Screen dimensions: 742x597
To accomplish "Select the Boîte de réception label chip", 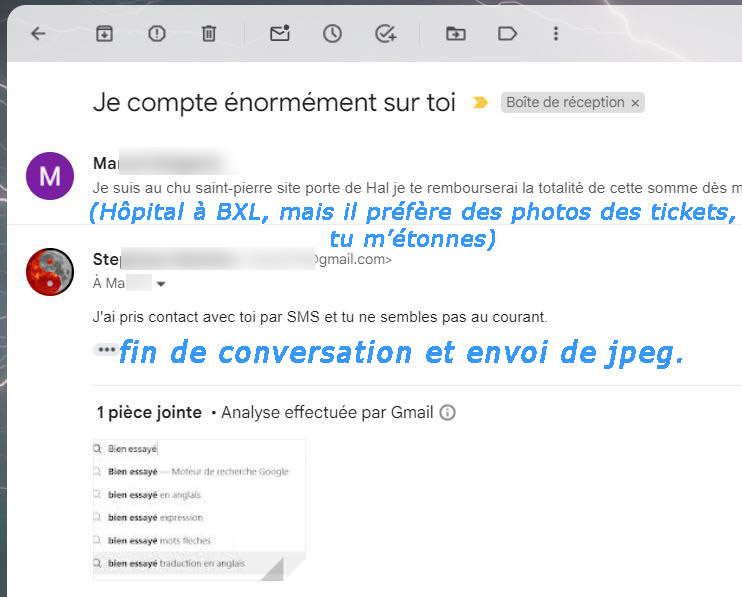I will coord(564,102).
